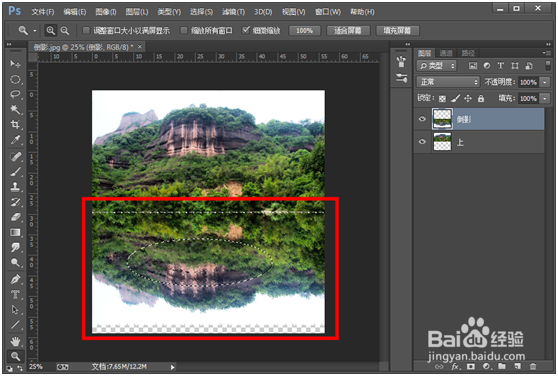Select the Gradient tool

pyautogui.click(x=15, y=232)
